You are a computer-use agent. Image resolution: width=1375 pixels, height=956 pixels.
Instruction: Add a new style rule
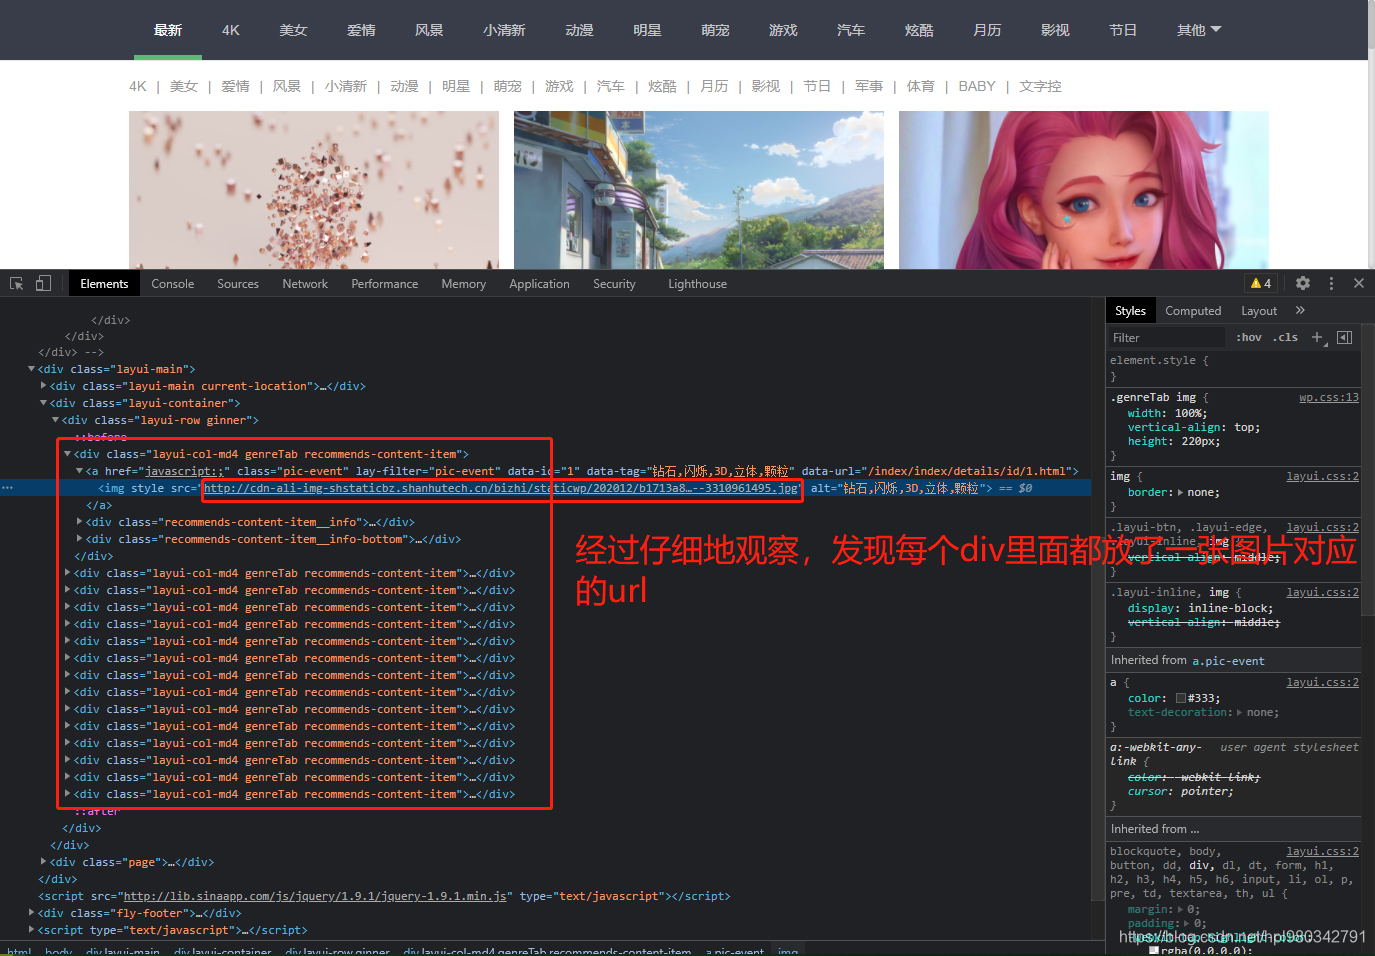click(1318, 338)
